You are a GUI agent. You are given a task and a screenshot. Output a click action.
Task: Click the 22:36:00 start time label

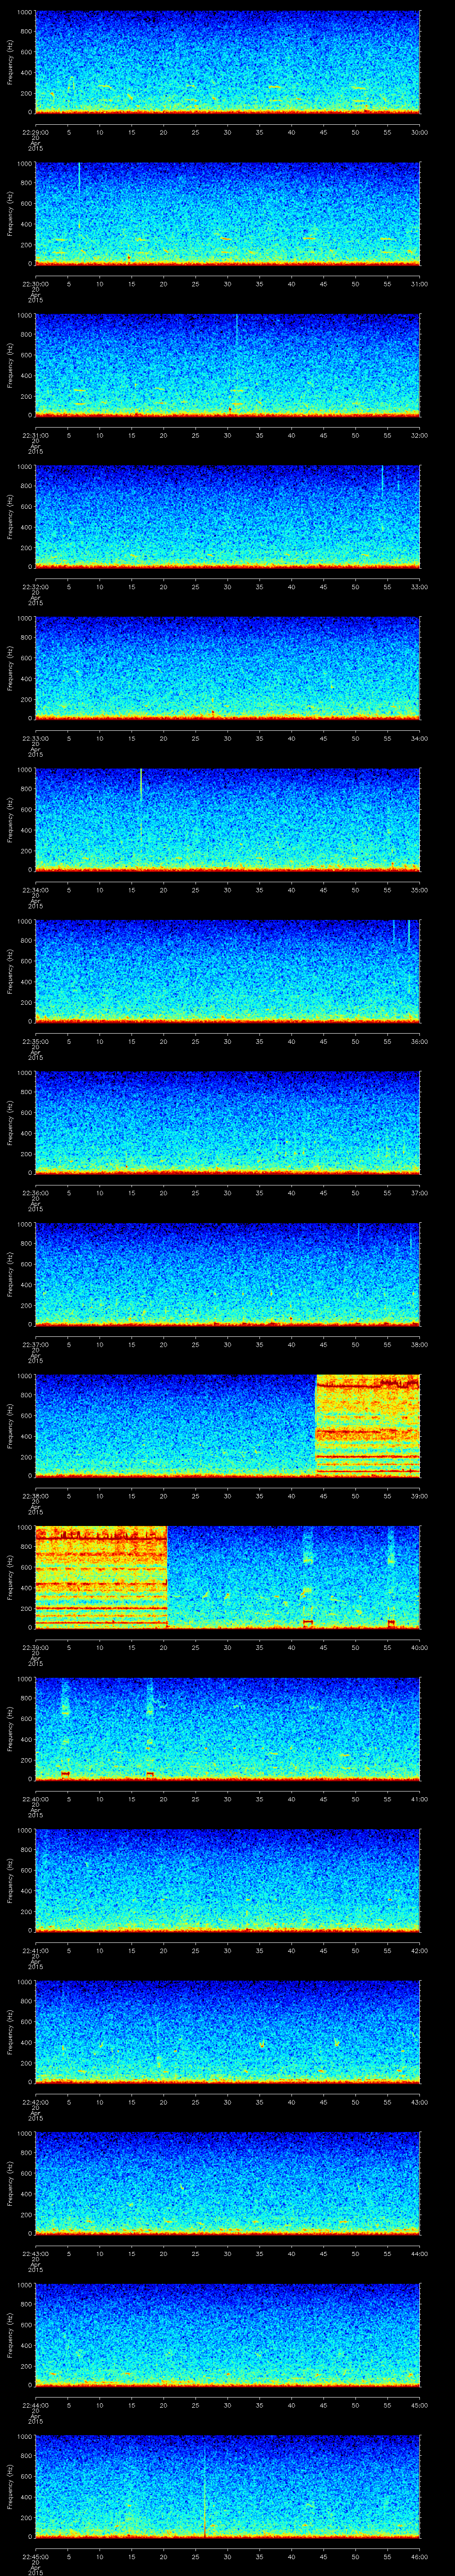tap(35, 1193)
